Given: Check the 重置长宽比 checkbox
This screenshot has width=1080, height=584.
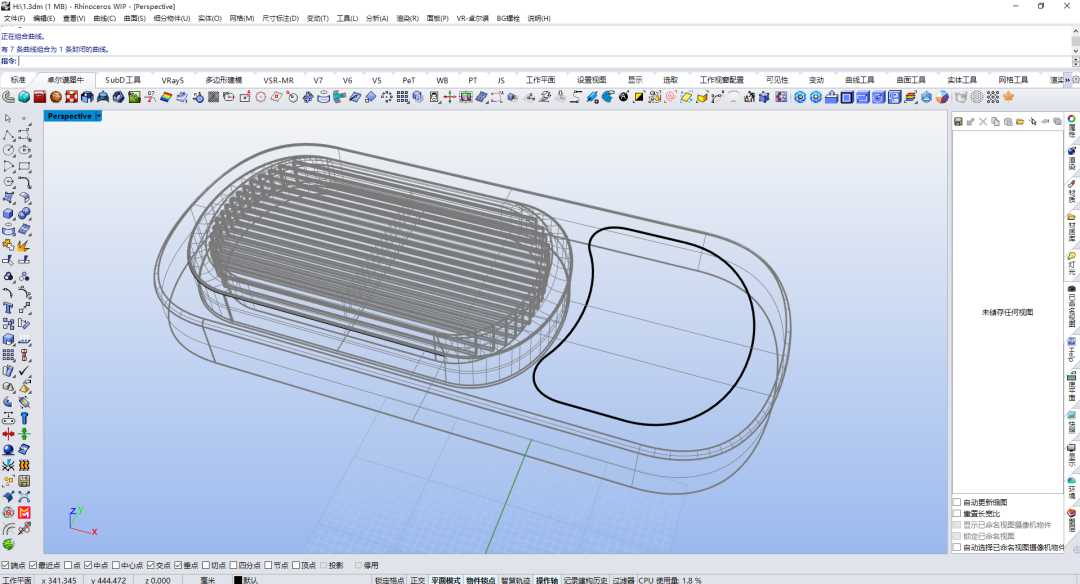Looking at the screenshot, I should [957, 513].
